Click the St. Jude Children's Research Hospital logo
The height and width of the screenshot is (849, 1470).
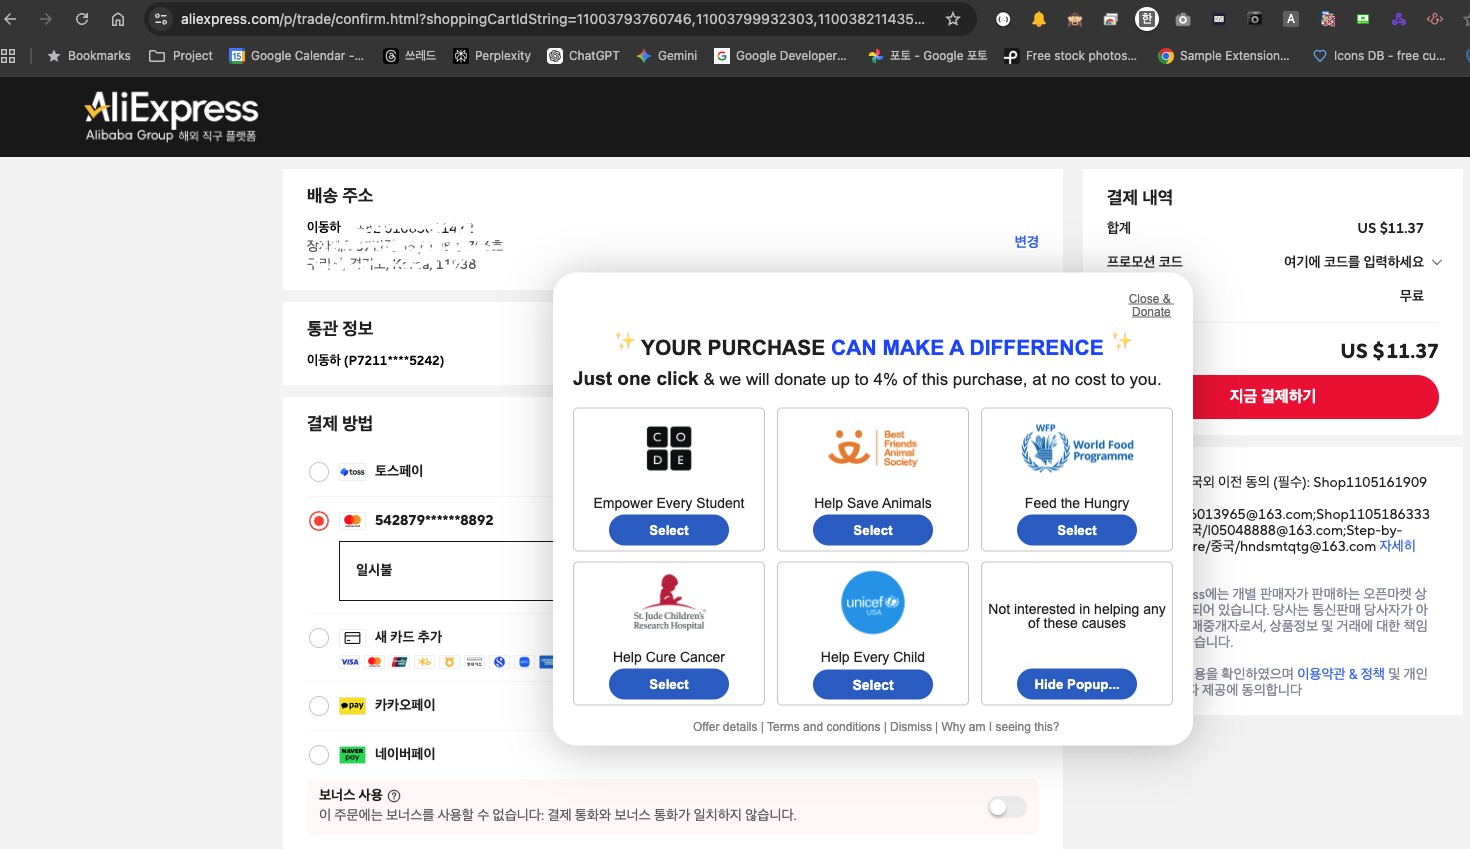pyautogui.click(x=669, y=602)
